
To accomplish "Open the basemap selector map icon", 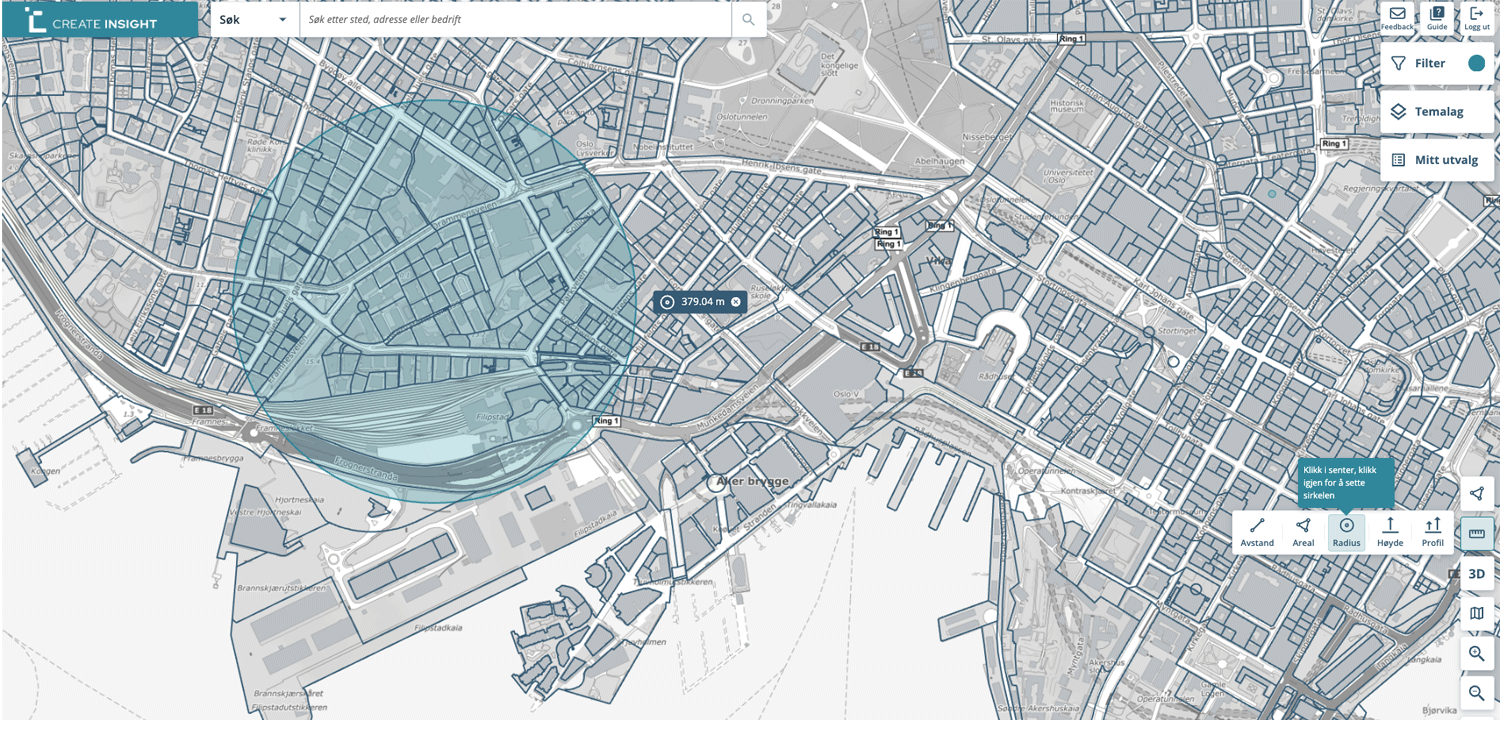I will point(1477,613).
